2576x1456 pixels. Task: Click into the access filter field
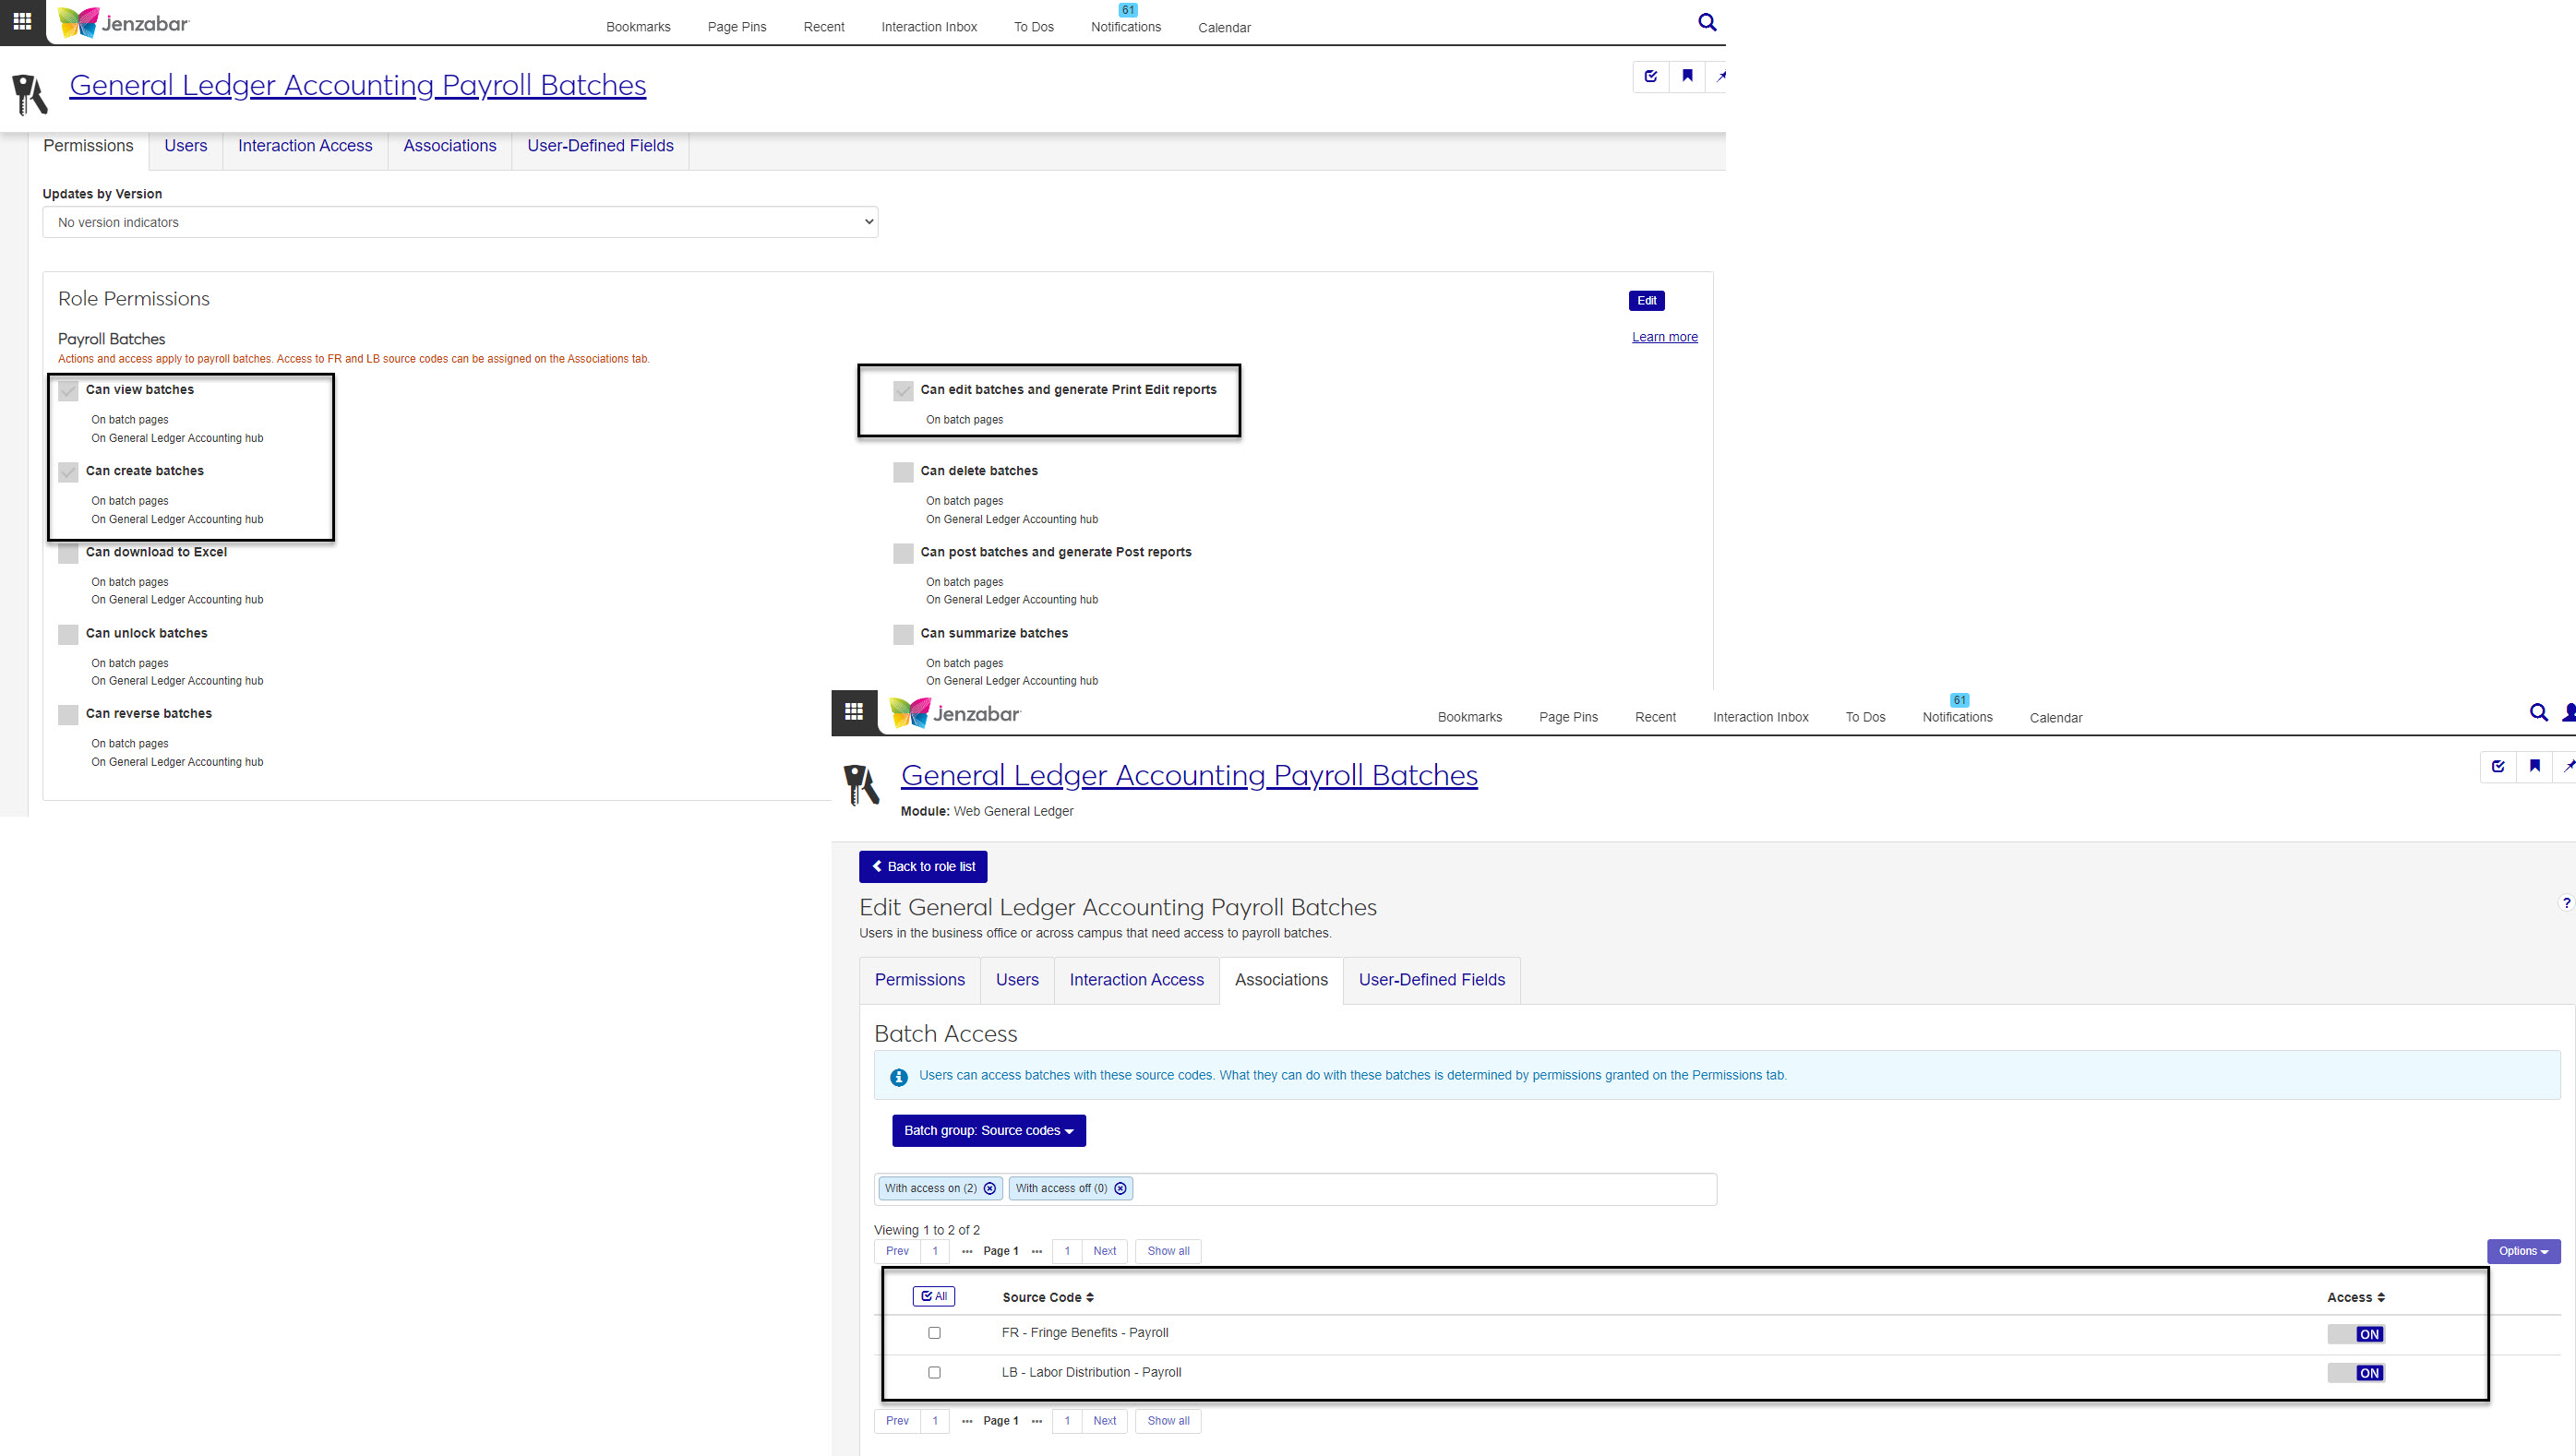pyautogui.click(x=1420, y=1189)
